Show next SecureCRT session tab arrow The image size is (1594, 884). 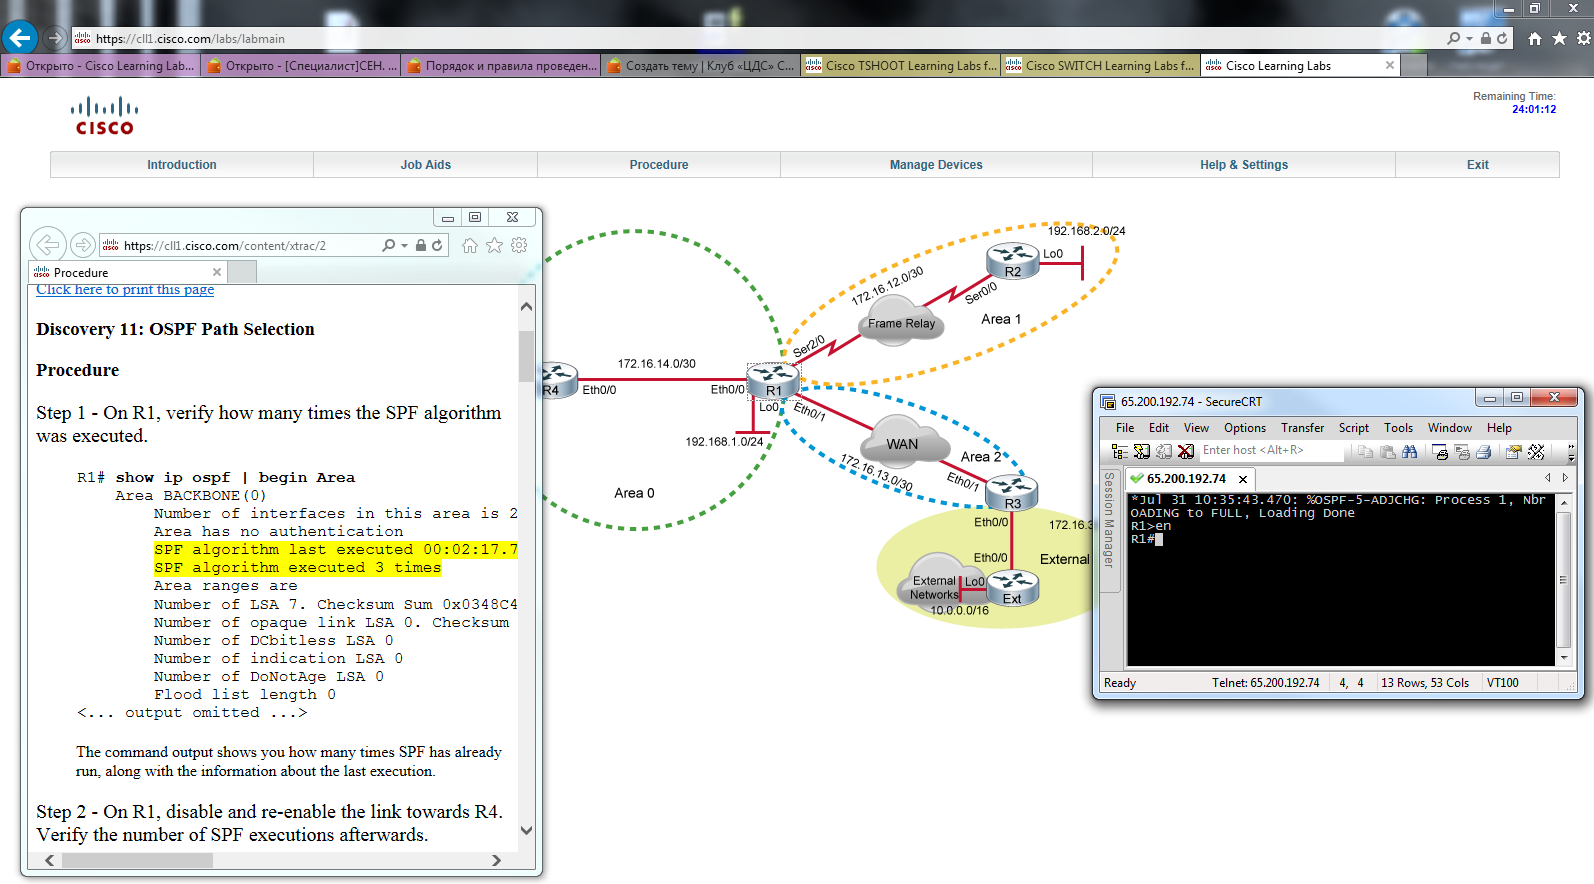pyautogui.click(x=1565, y=478)
